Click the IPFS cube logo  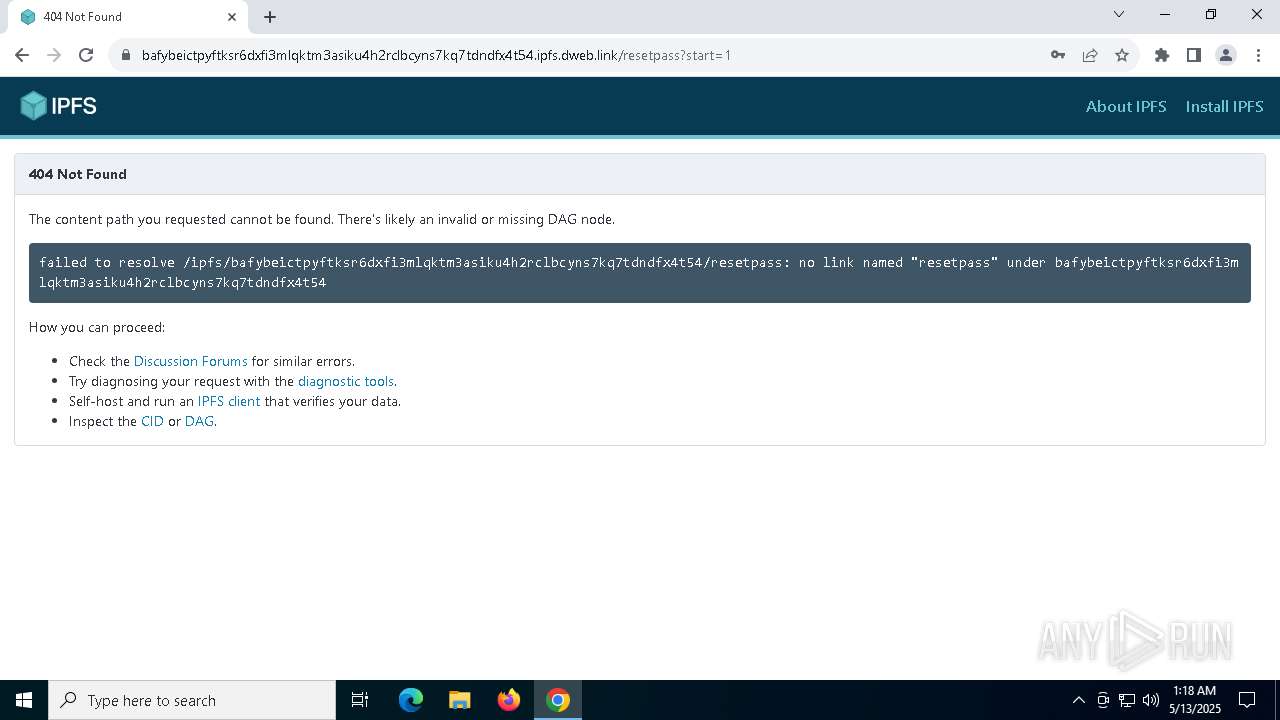pos(58,106)
